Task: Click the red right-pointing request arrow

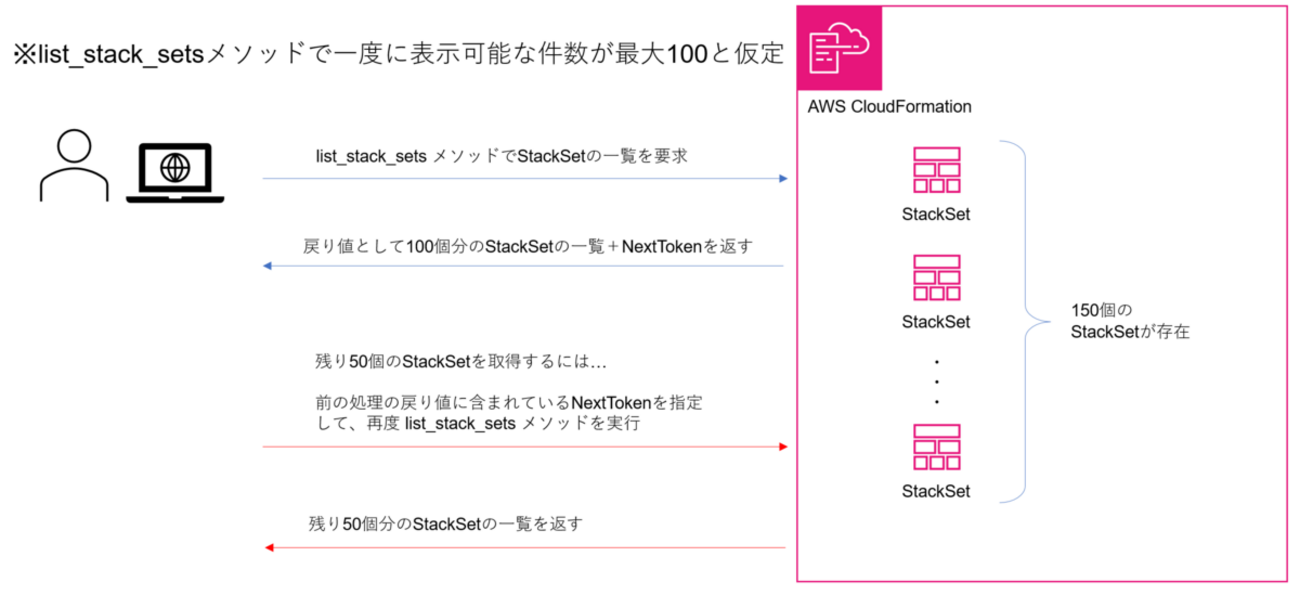Action: 525,447
